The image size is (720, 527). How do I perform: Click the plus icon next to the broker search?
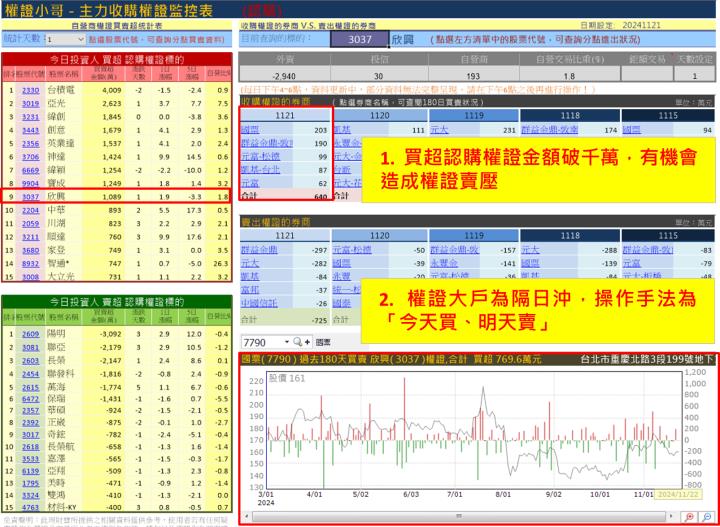(x=308, y=342)
